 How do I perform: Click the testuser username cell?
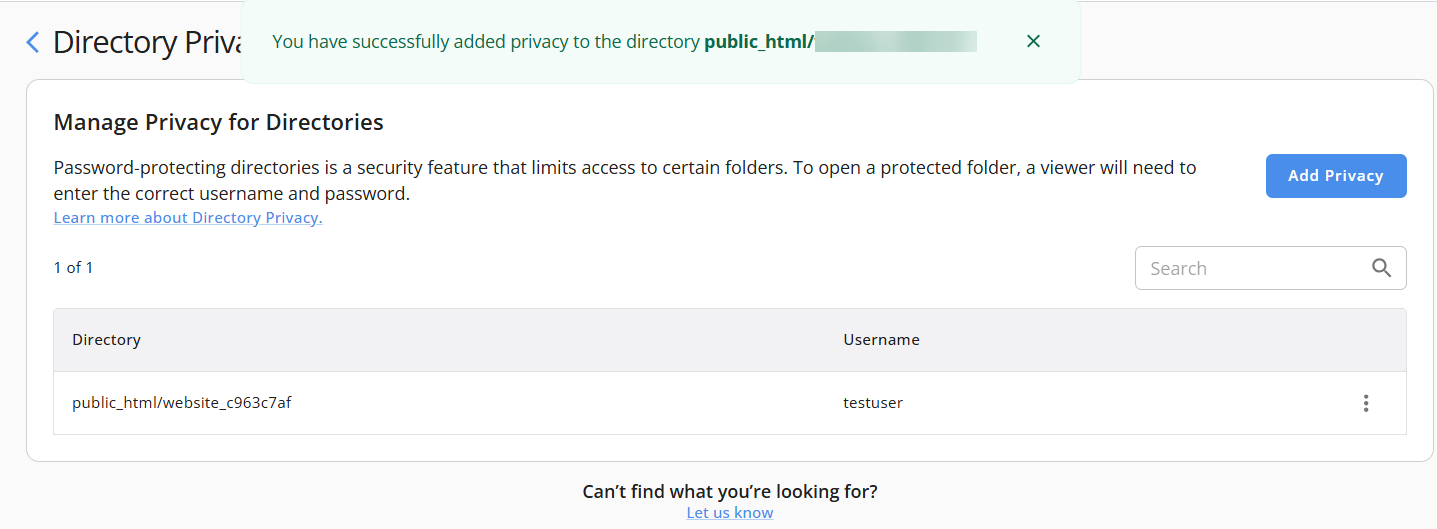pyautogui.click(x=873, y=403)
